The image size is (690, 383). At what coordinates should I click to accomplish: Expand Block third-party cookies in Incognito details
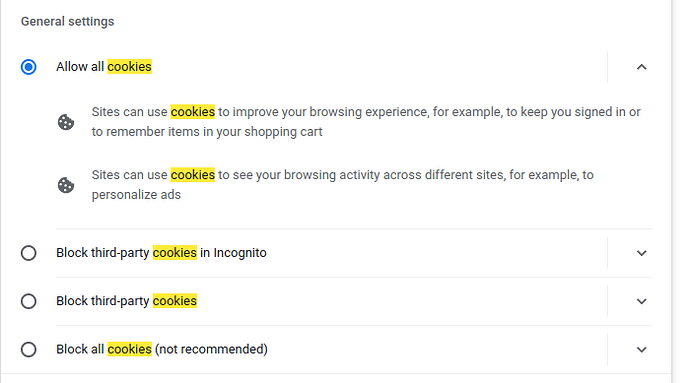(x=642, y=253)
